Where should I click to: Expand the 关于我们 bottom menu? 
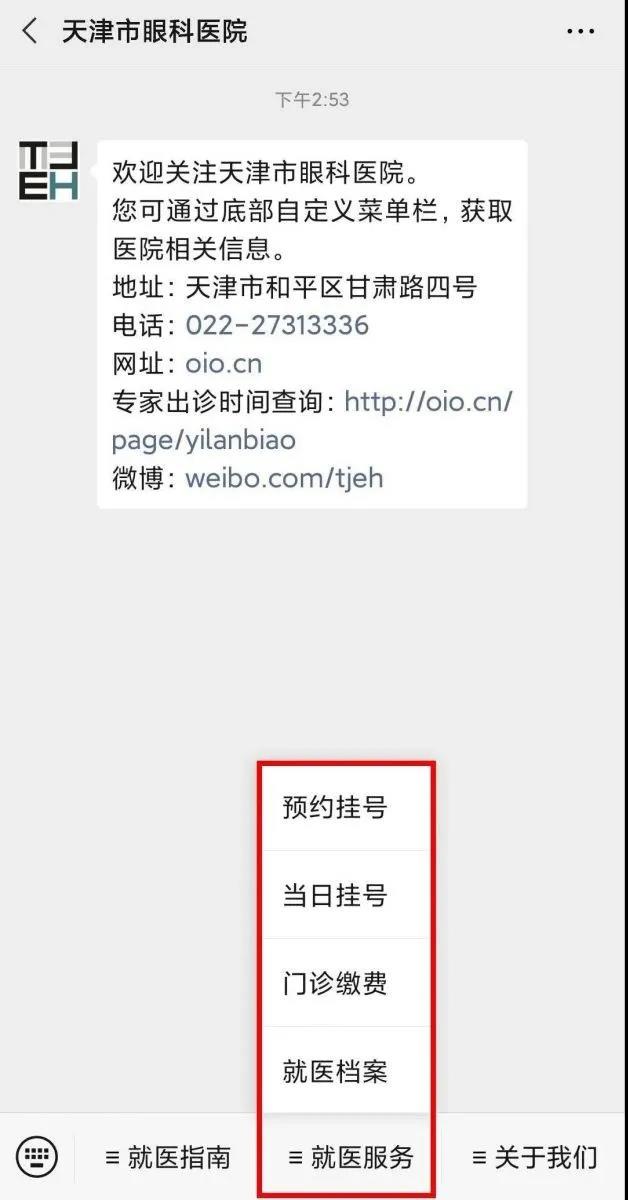[535, 1158]
